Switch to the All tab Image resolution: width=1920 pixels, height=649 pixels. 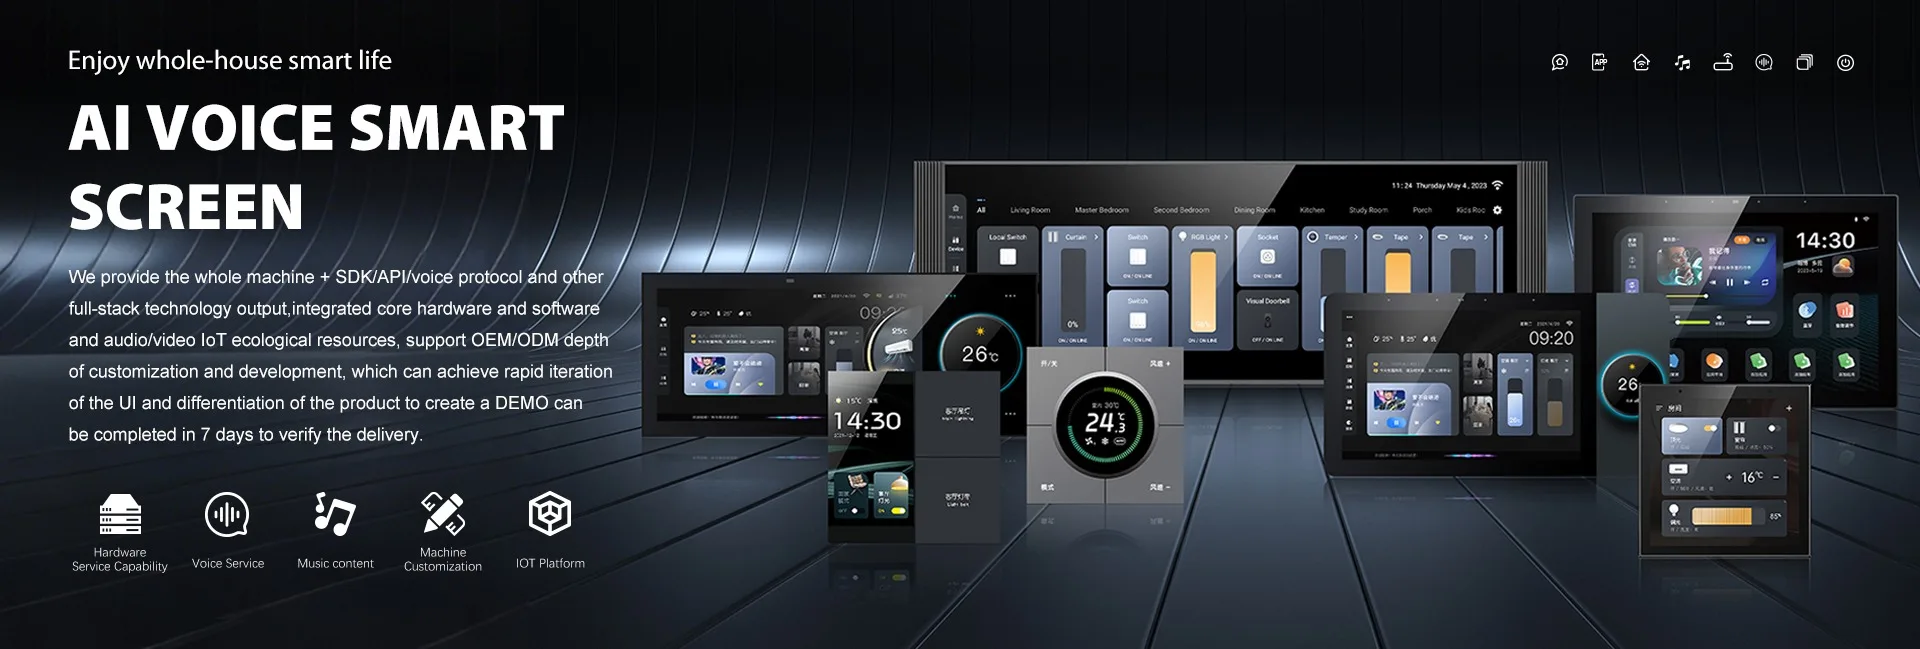[981, 210]
